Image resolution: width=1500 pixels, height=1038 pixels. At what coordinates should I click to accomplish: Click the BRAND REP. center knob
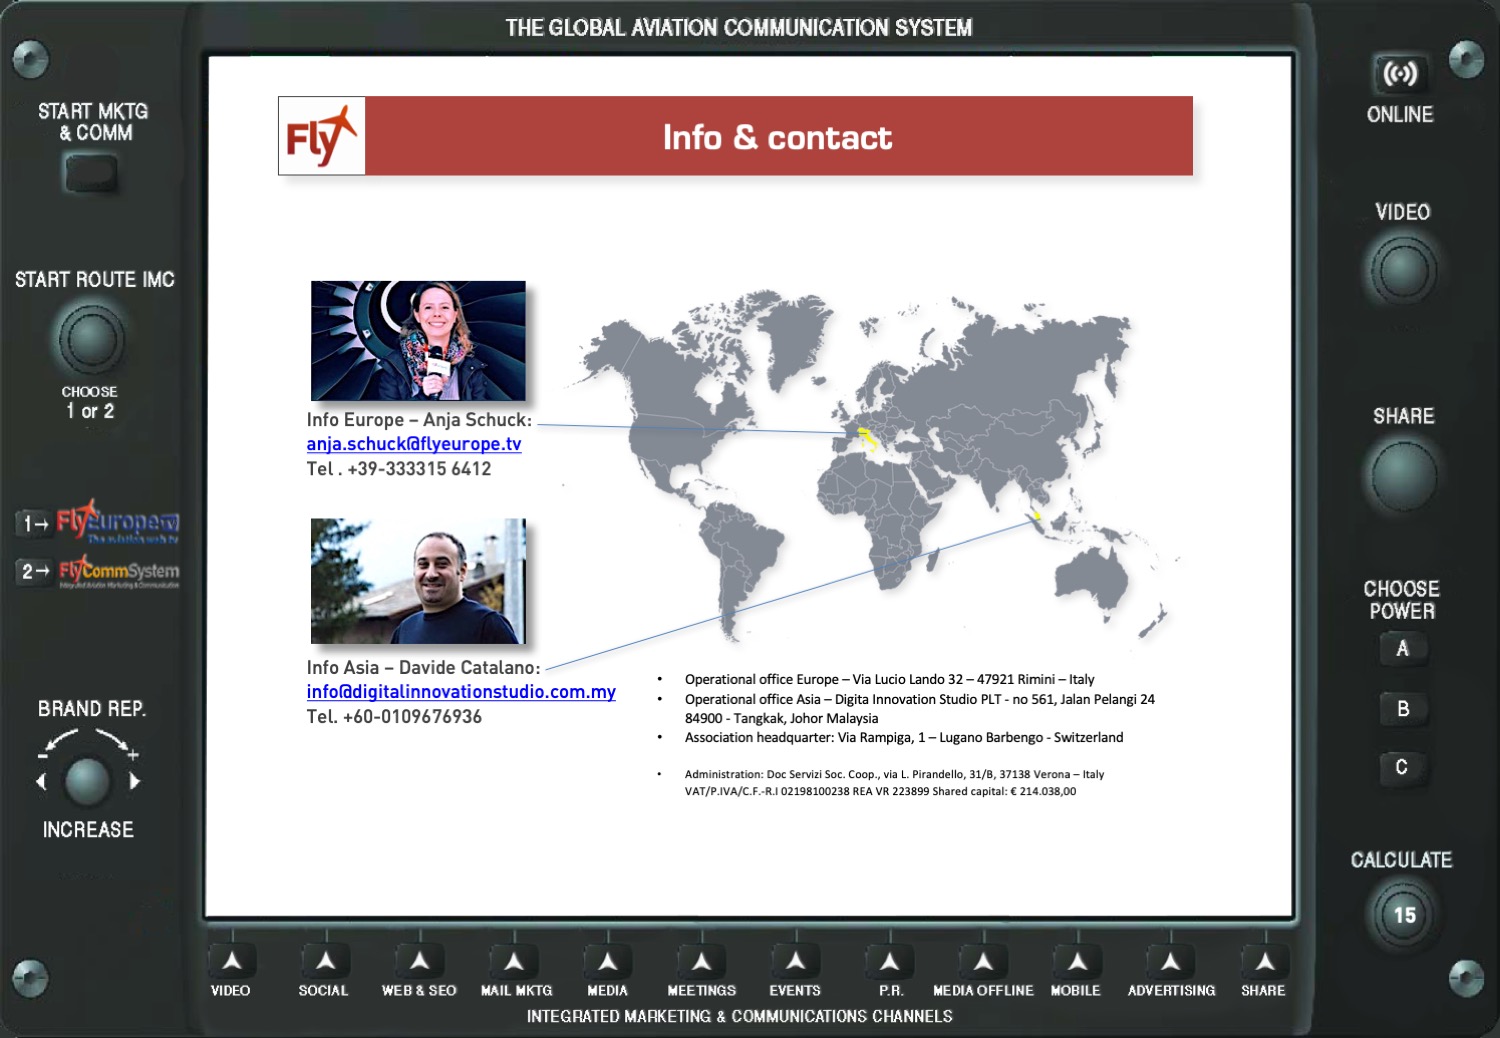[x=87, y=781]
